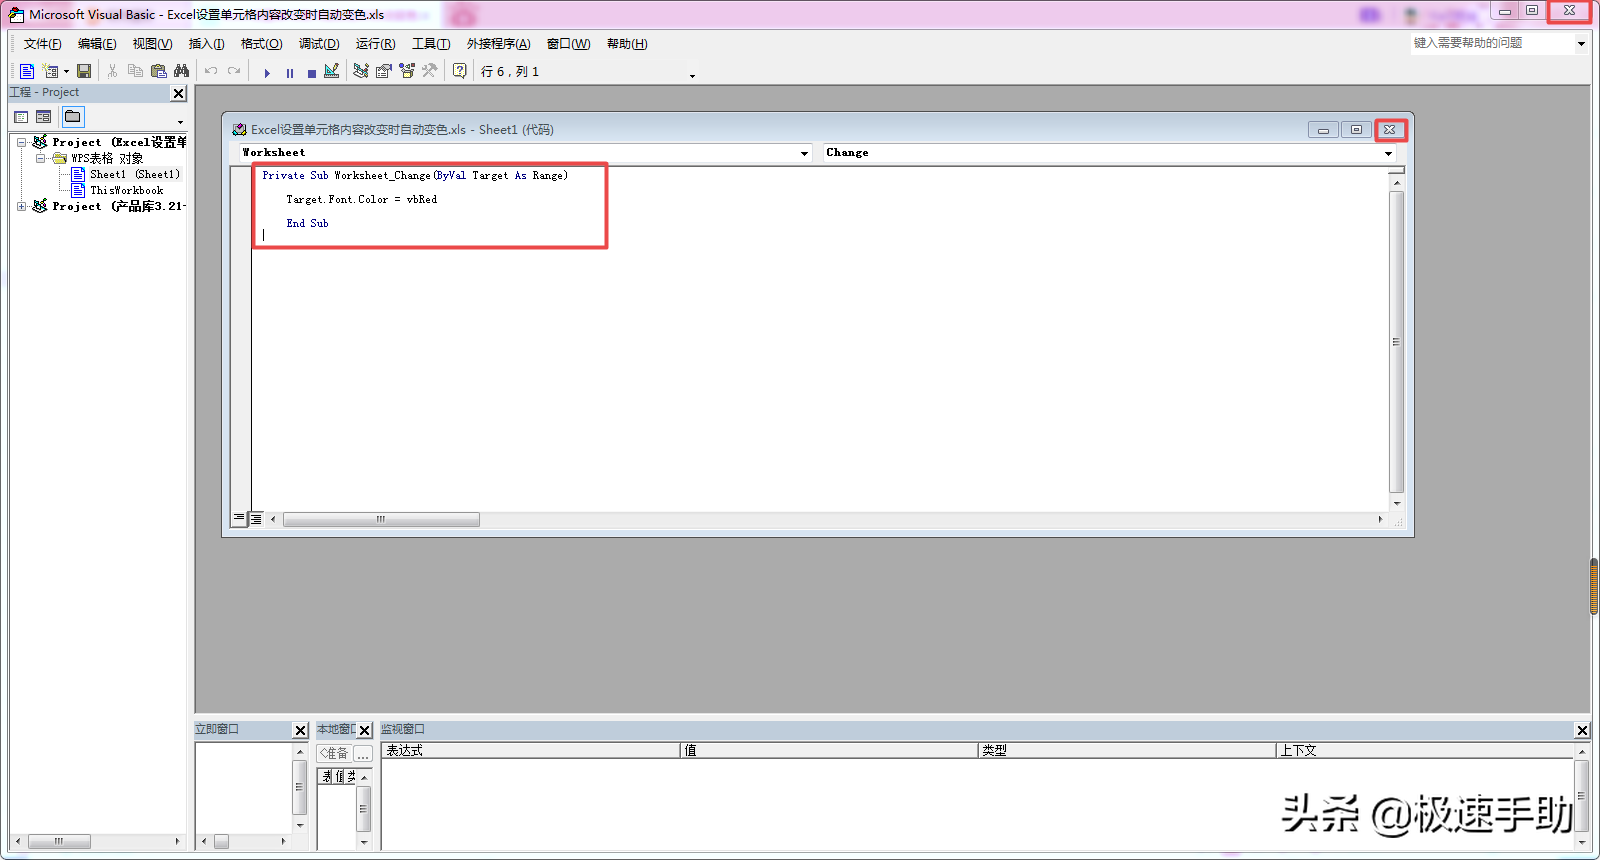This screenshot has height=860, width=1600.
Task: Click the Redo arrow icon
Action: 234,71
